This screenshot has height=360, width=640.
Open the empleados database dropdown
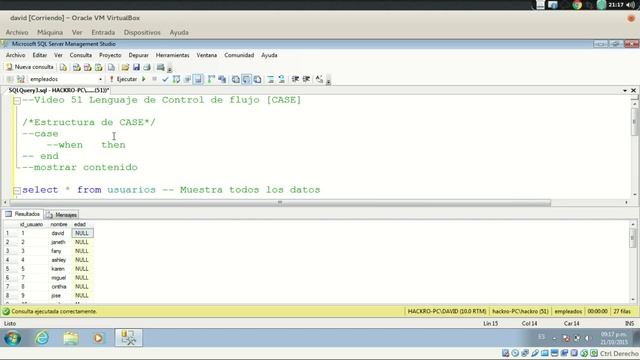[101, 79]
